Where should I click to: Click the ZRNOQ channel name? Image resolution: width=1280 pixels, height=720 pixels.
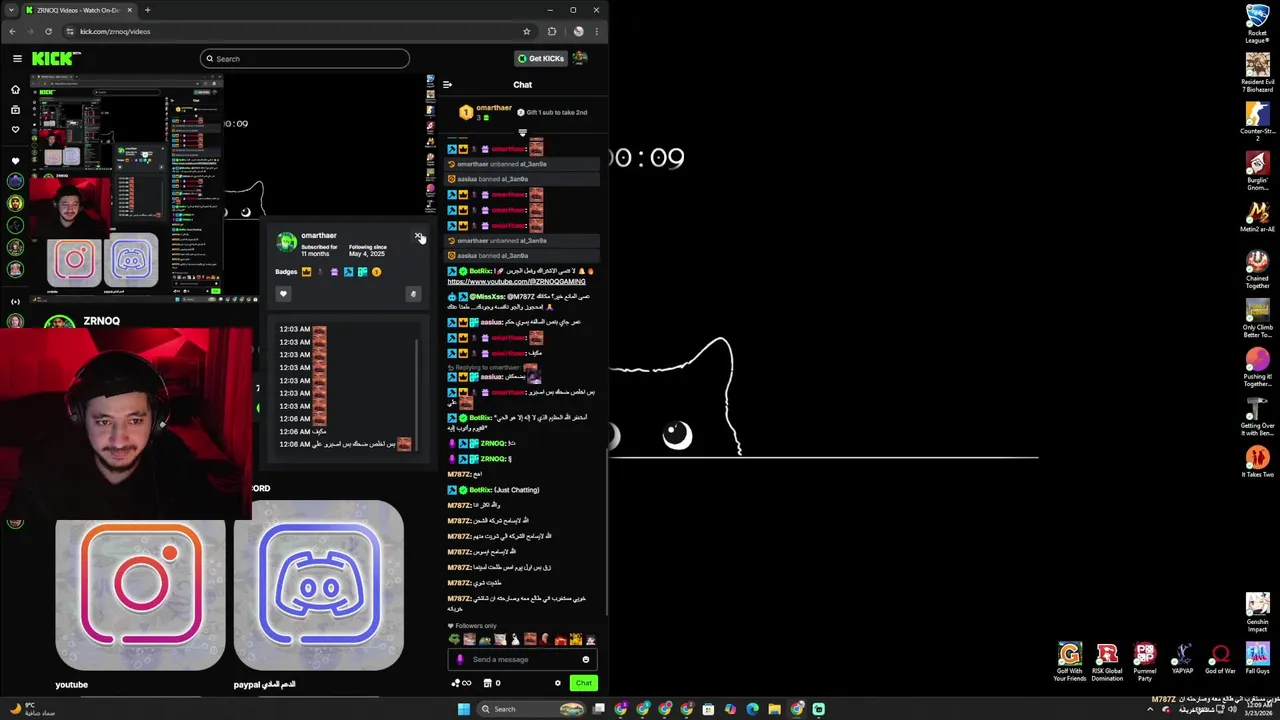click(101, 321)
